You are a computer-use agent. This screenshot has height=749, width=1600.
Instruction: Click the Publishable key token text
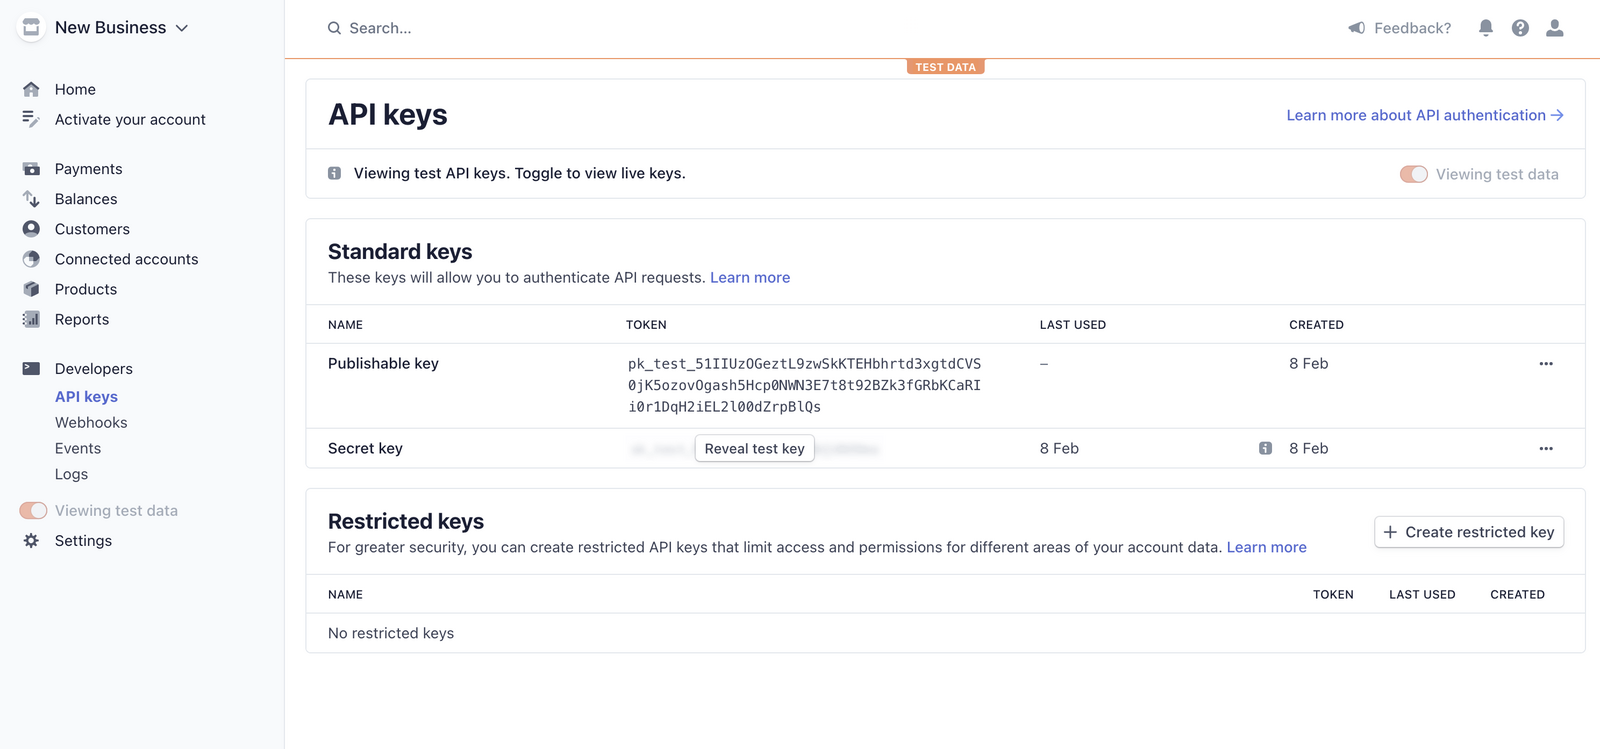pyautogui.click(x=804, y=385)
